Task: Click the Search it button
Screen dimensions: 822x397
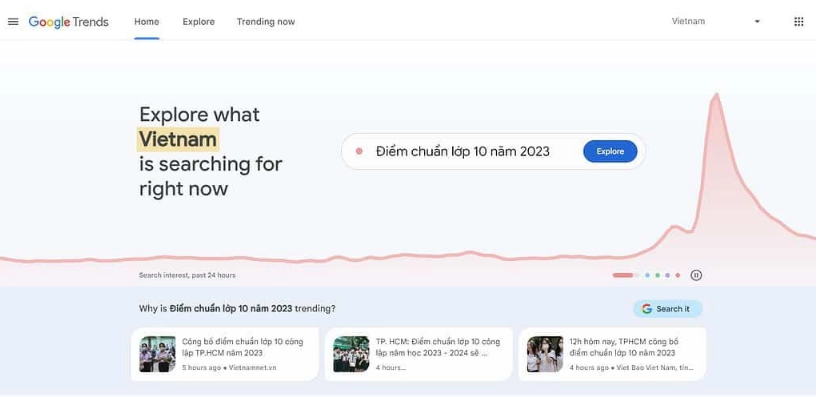Action: 667,309
